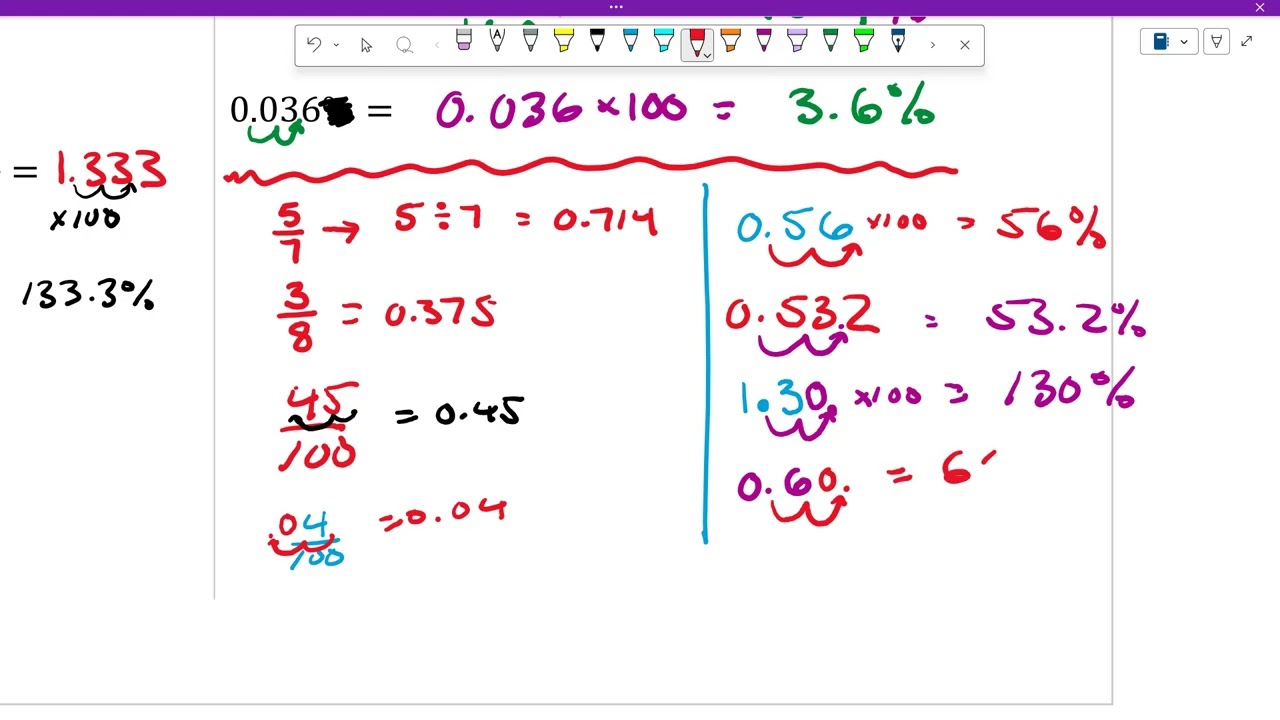Select the yellow highlighter
1280x720 pixels.
click(x=563, y=41)
